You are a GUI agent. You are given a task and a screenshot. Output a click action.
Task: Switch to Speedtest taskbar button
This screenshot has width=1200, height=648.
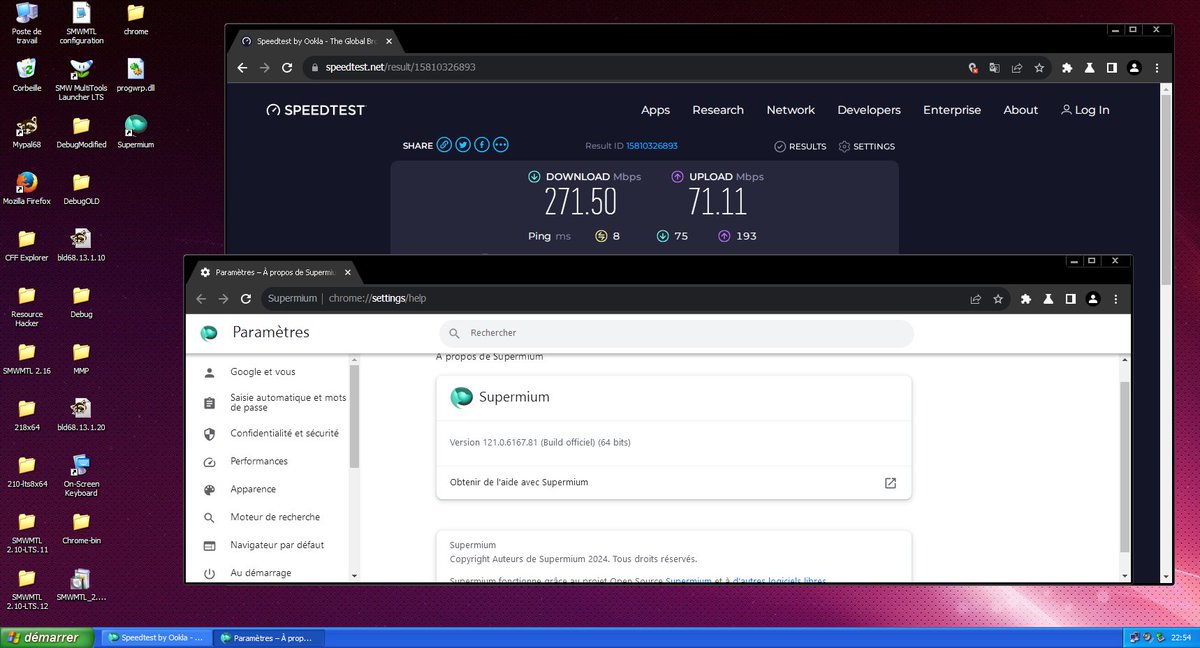tap(157, 637)
